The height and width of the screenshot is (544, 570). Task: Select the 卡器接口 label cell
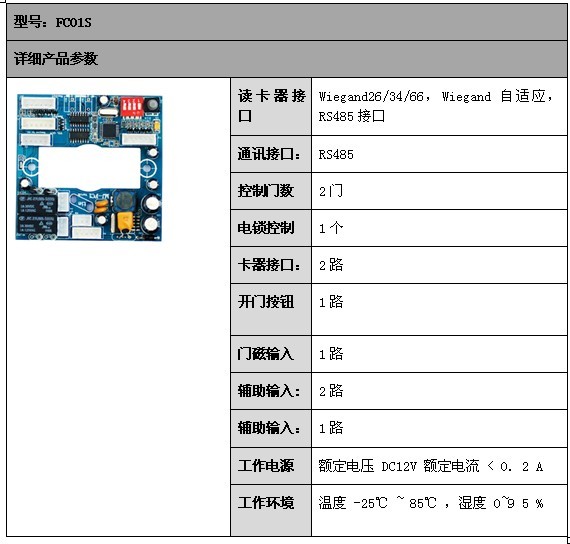pyautogui.click(x=271, y=265)
